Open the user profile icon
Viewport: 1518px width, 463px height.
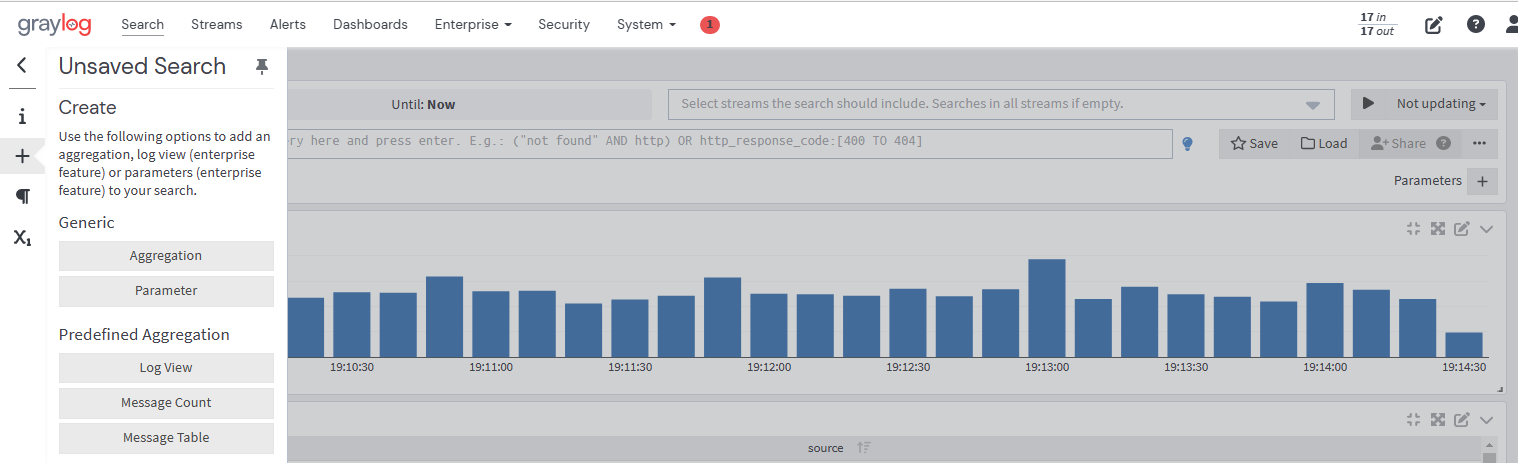1512,24
